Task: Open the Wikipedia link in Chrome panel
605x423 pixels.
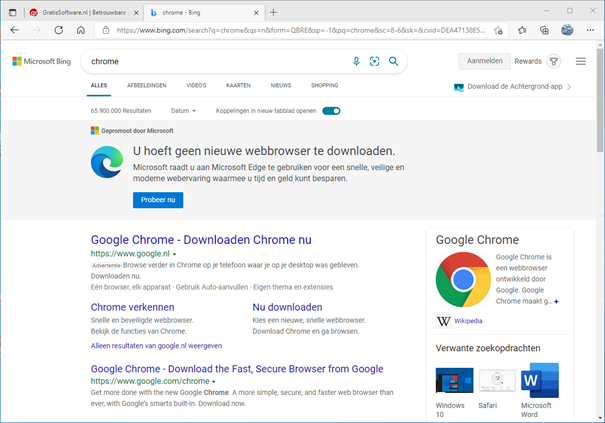Action: [468, 321]
